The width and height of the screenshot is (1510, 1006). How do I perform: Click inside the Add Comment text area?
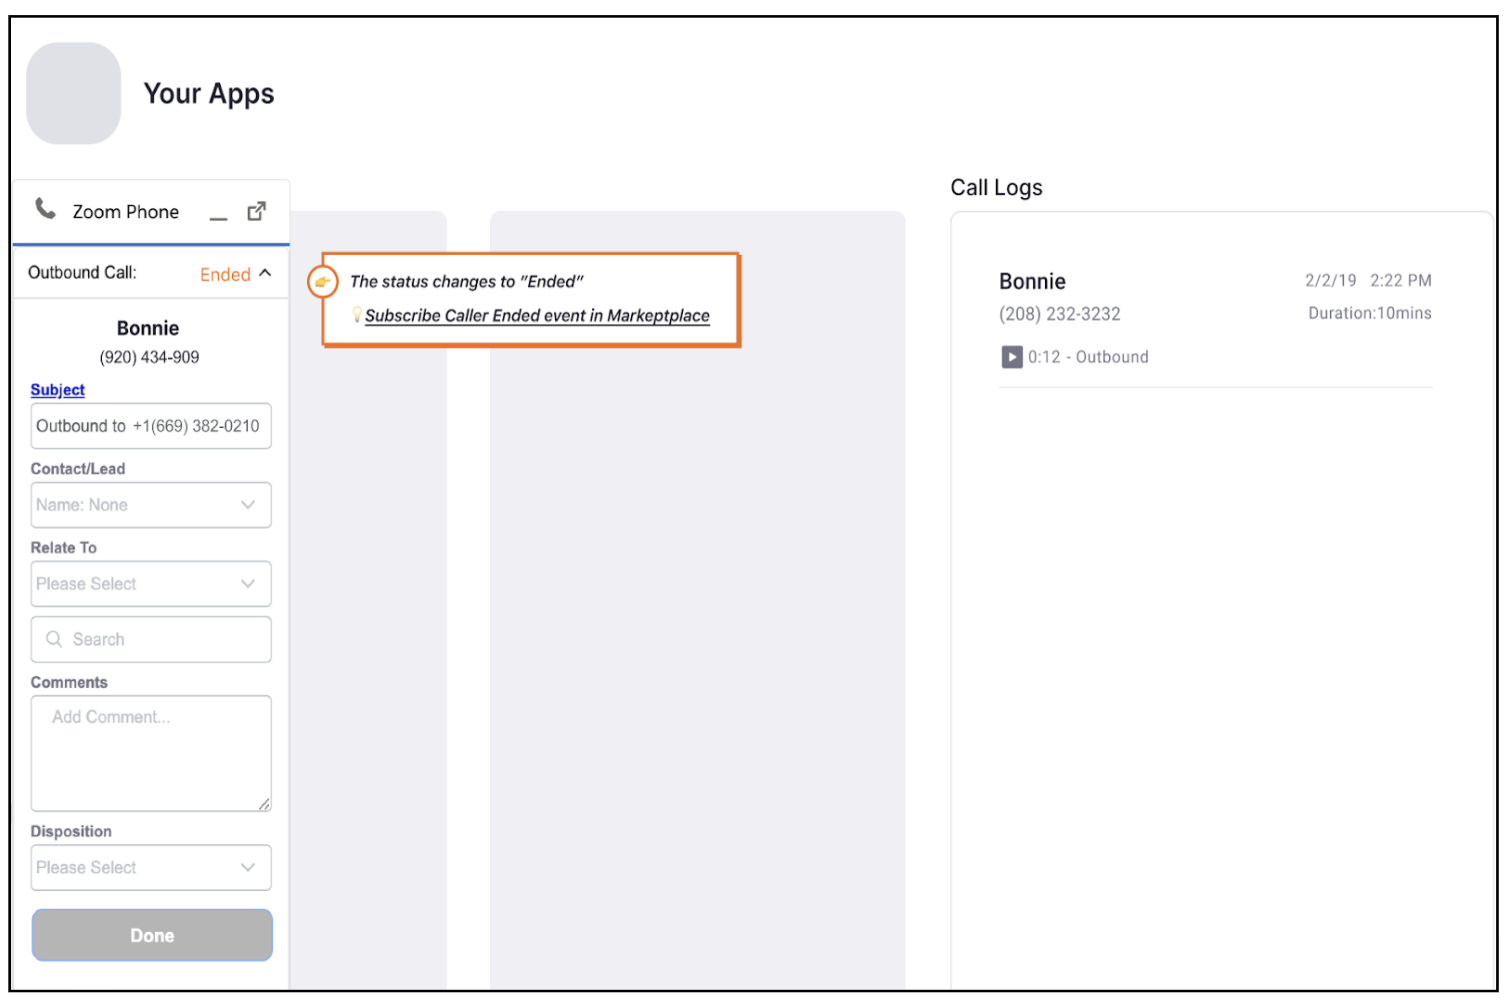pyautogui.click(x=151, y=750)
